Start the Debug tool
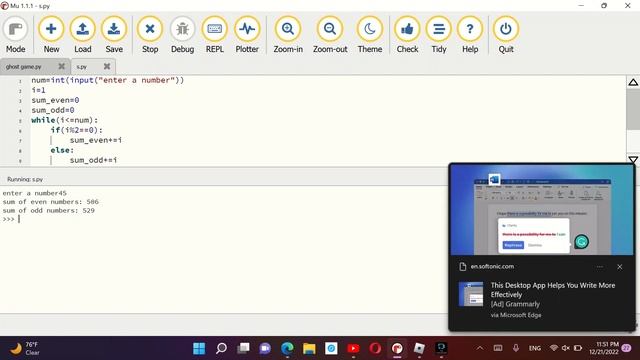Image resolution: width=640 pixels, height=360 pixels. click(x=182, y=35)
